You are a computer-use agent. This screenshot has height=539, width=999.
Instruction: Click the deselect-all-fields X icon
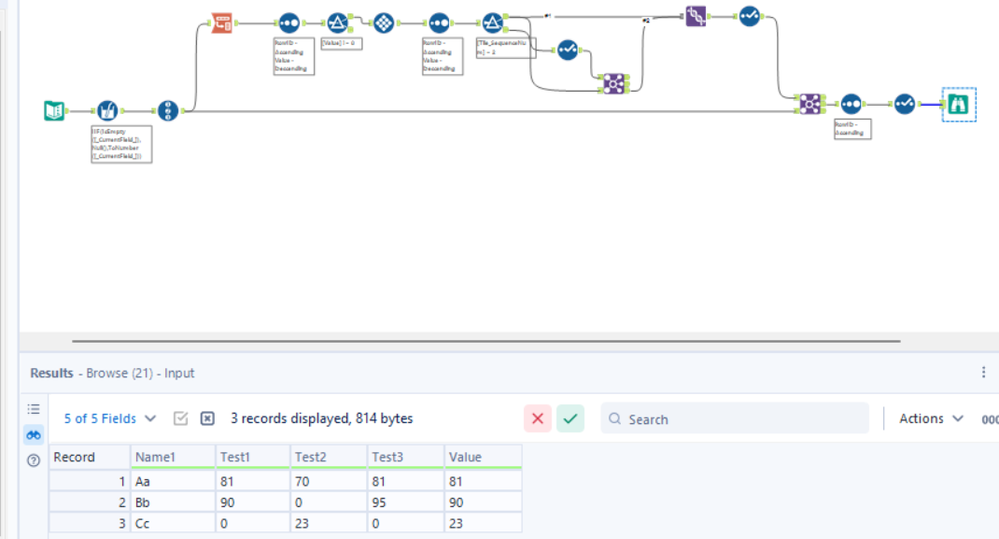[x=208, y=419]
